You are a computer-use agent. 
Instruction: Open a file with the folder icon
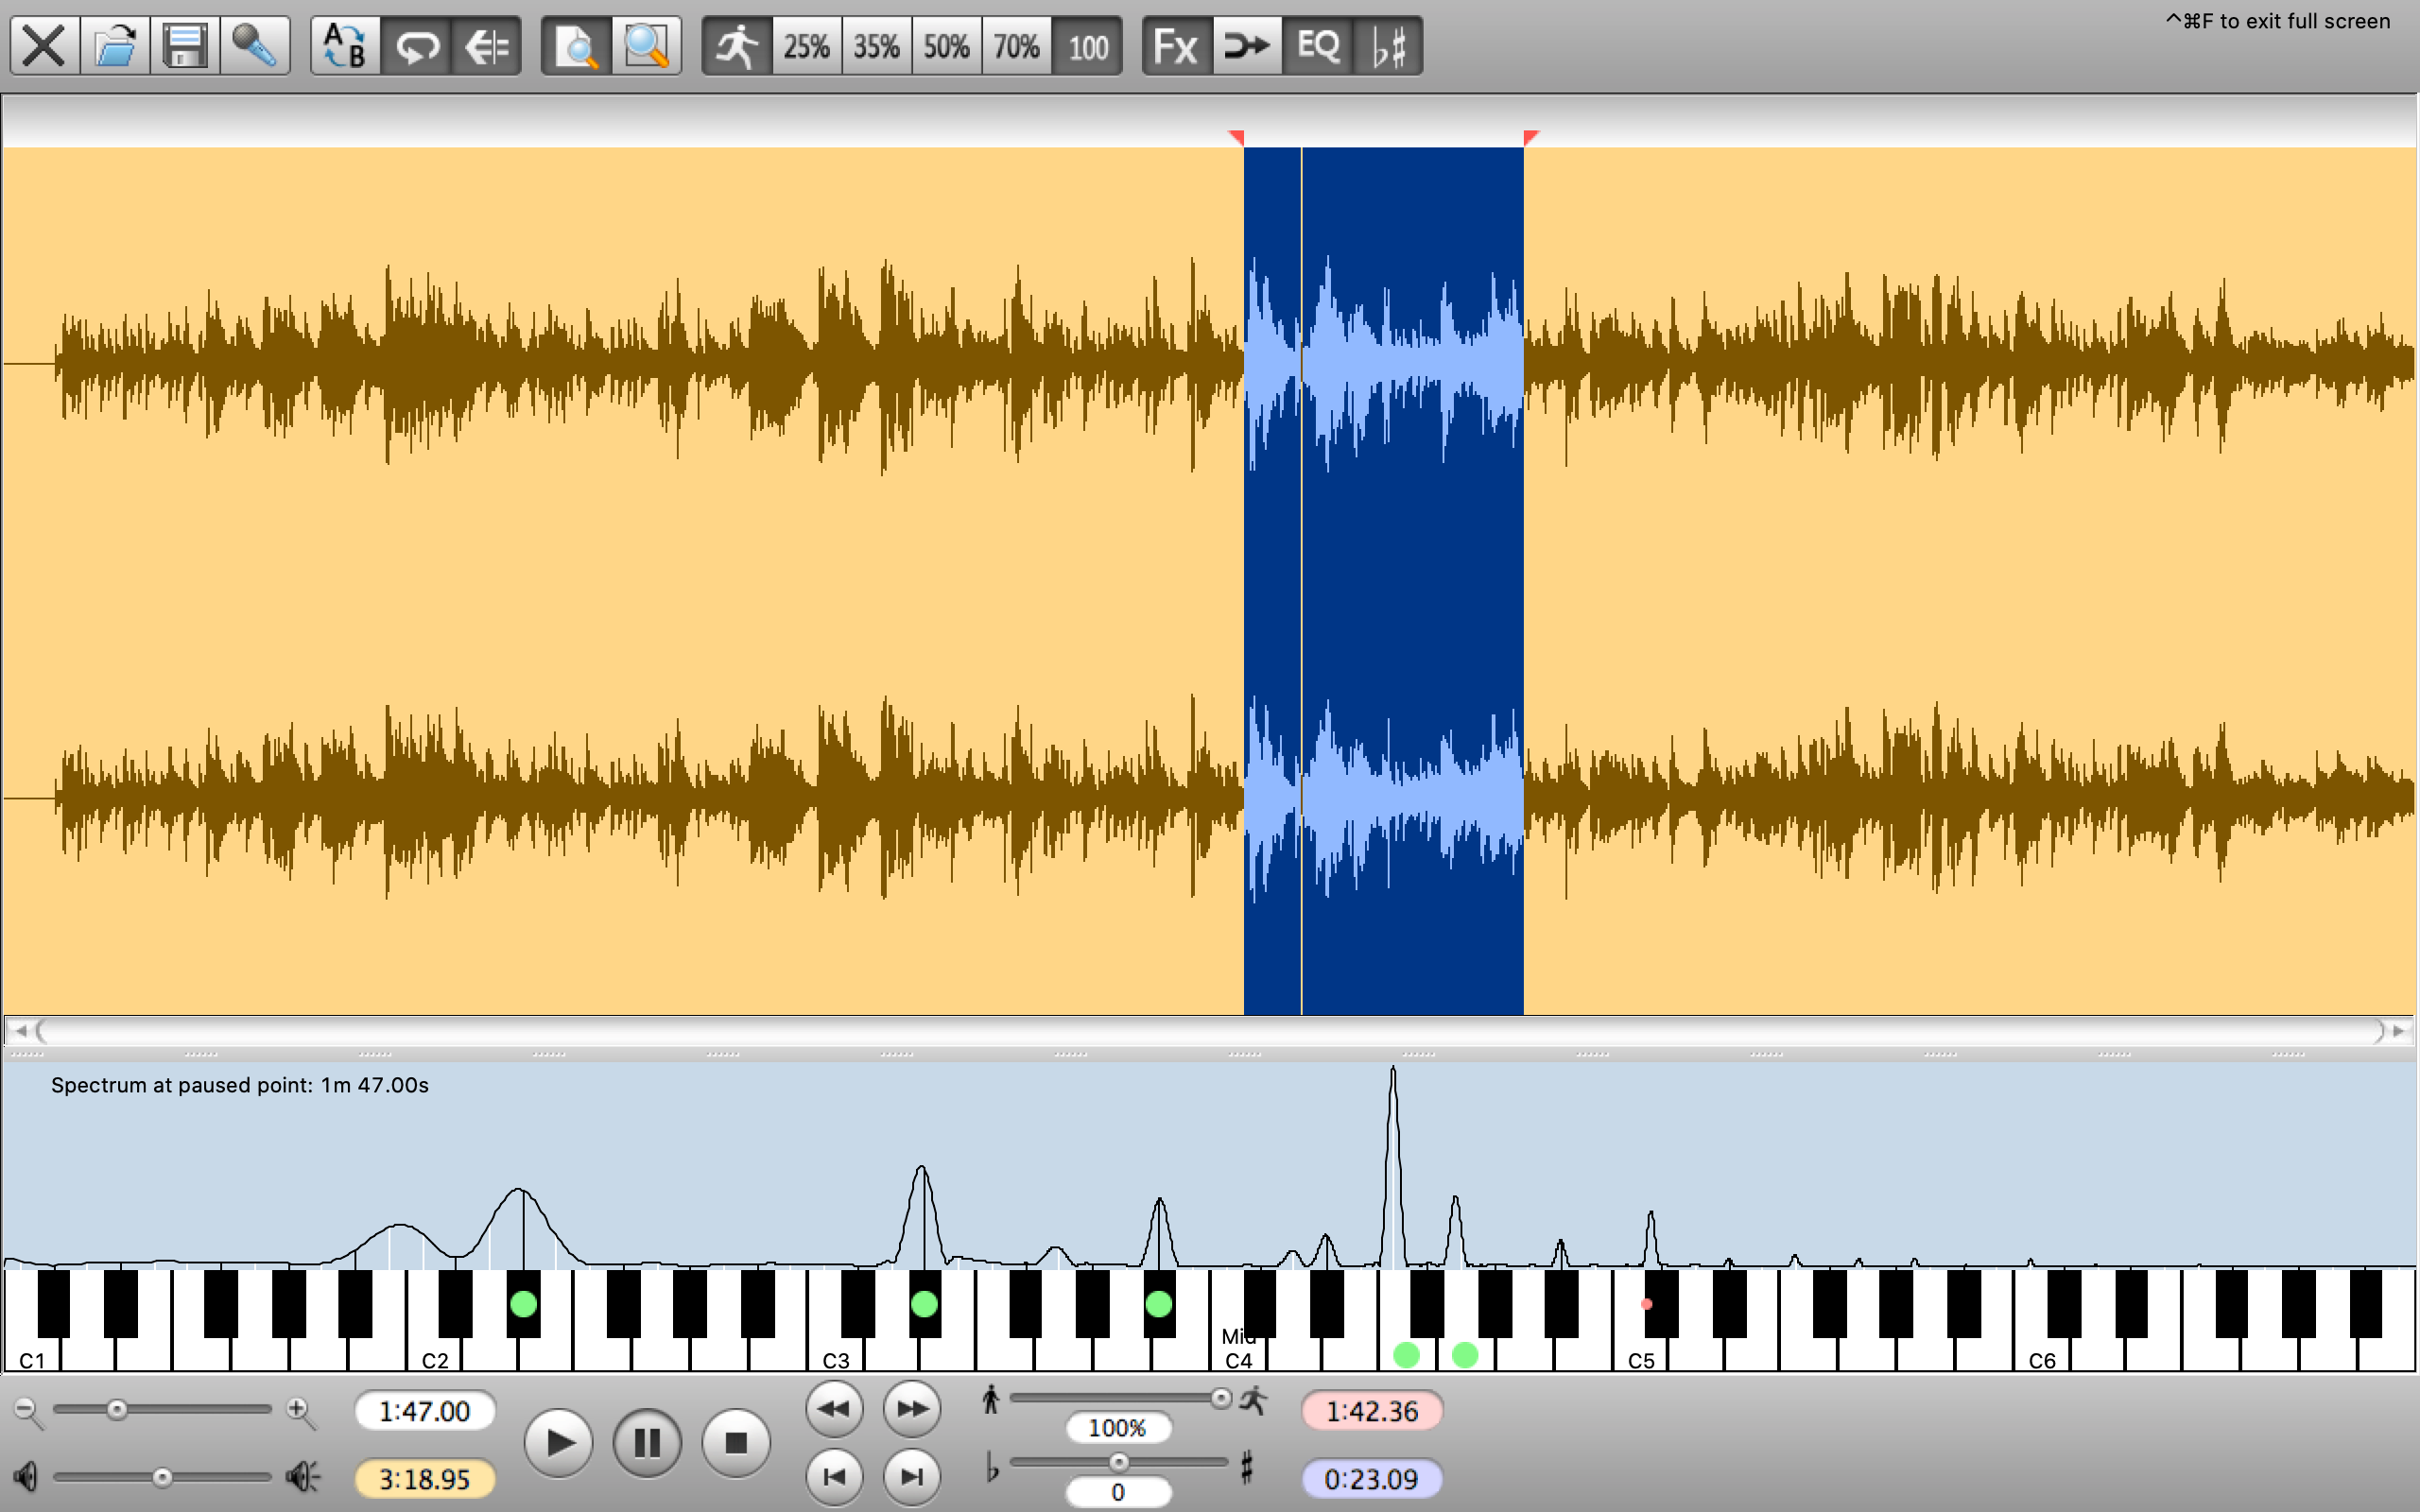[115, 46]
